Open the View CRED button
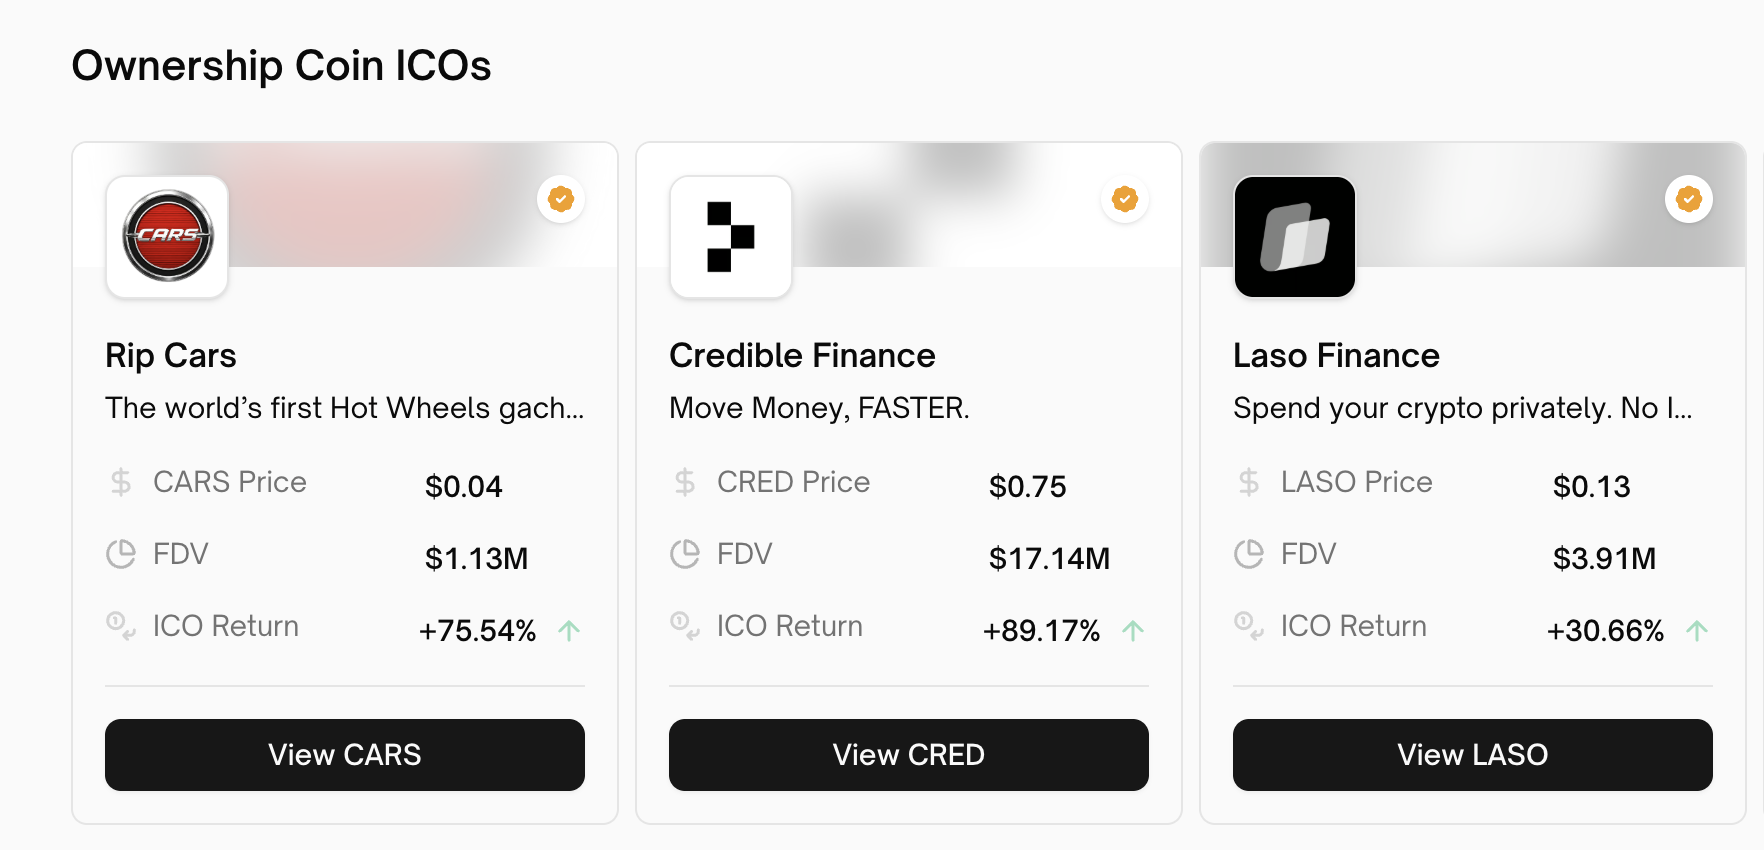The height and width of the screenshot is (850, 1764). [909, 755]
